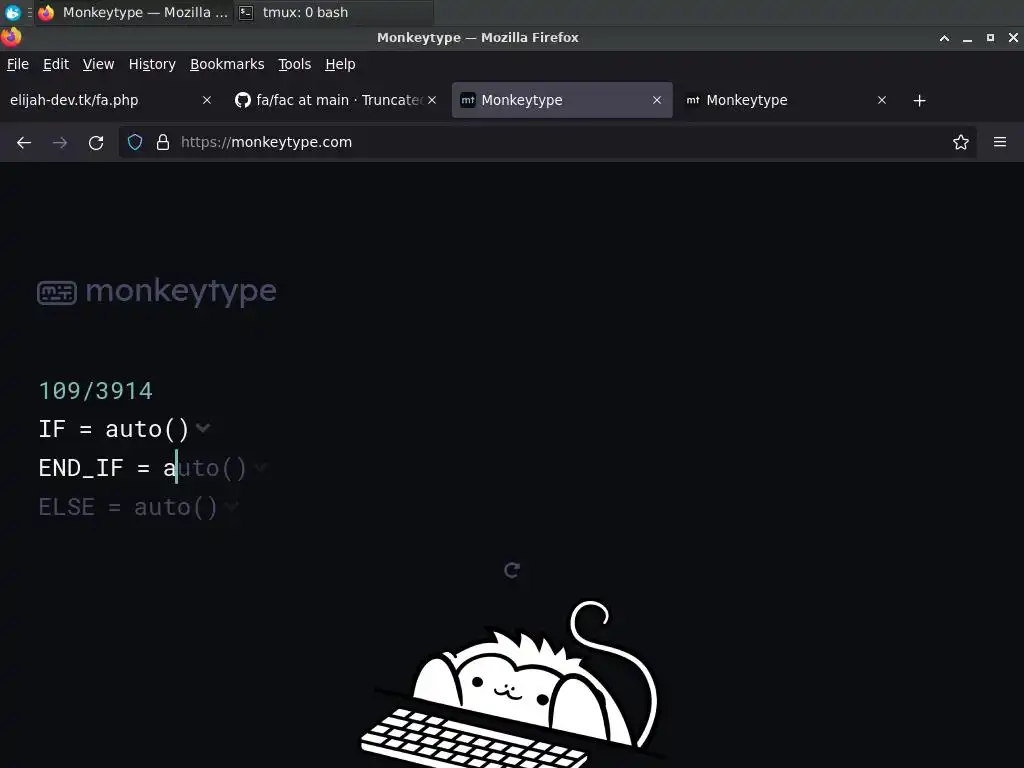Open a new tab with the plus button
The height and width of the screenshot is (768, 1024).
920,101
